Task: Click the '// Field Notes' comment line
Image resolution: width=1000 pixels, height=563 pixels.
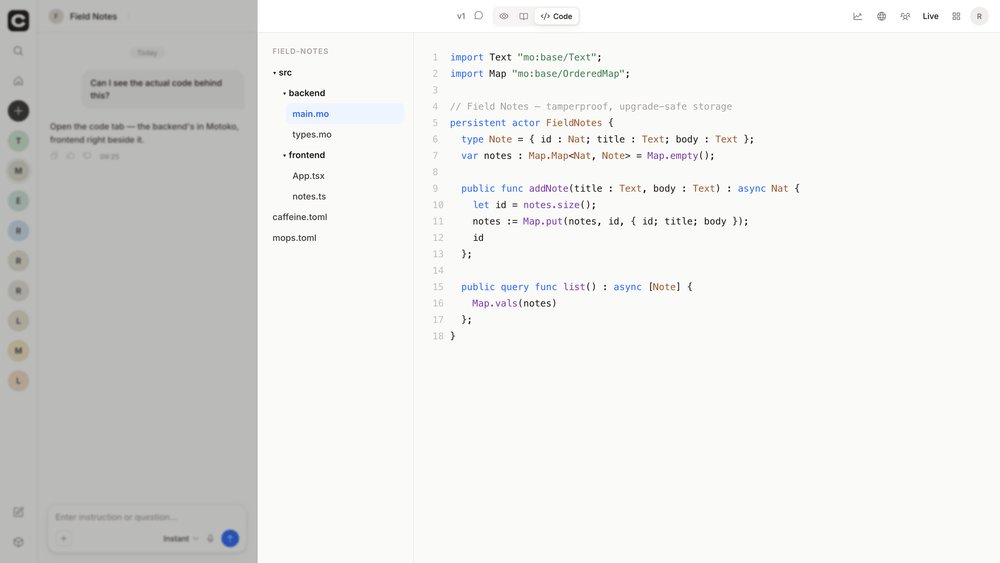Action: (x=591, y=106)
